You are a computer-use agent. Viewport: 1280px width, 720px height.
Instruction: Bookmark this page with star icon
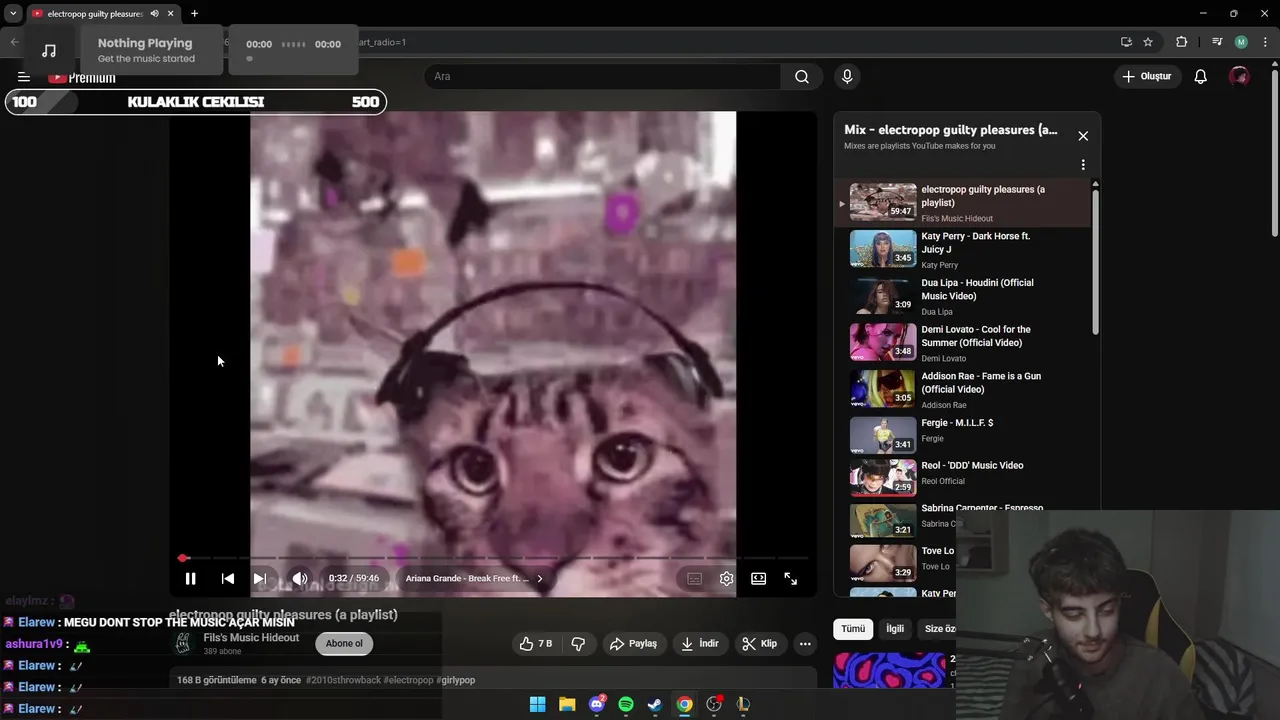pyautogui.click(x=1148, y=42)
